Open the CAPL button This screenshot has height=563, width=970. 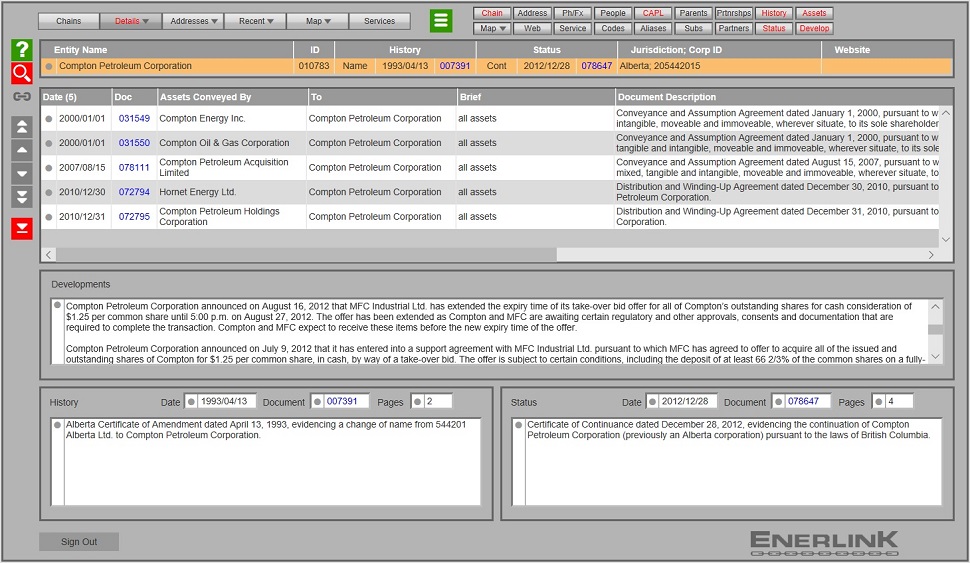coord(653,13)
